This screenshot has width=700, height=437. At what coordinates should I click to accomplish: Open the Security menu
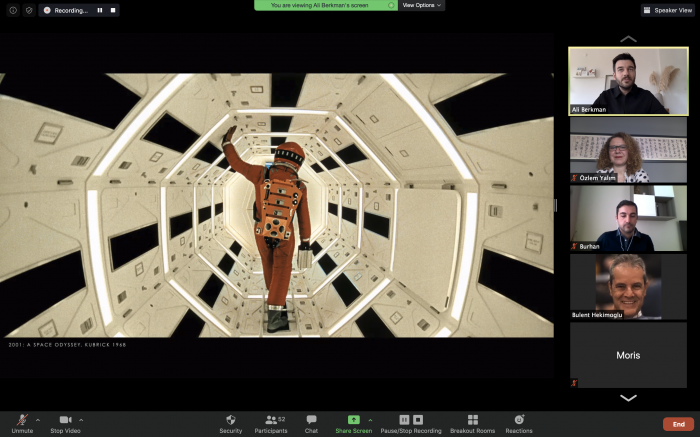coord(231,424)
